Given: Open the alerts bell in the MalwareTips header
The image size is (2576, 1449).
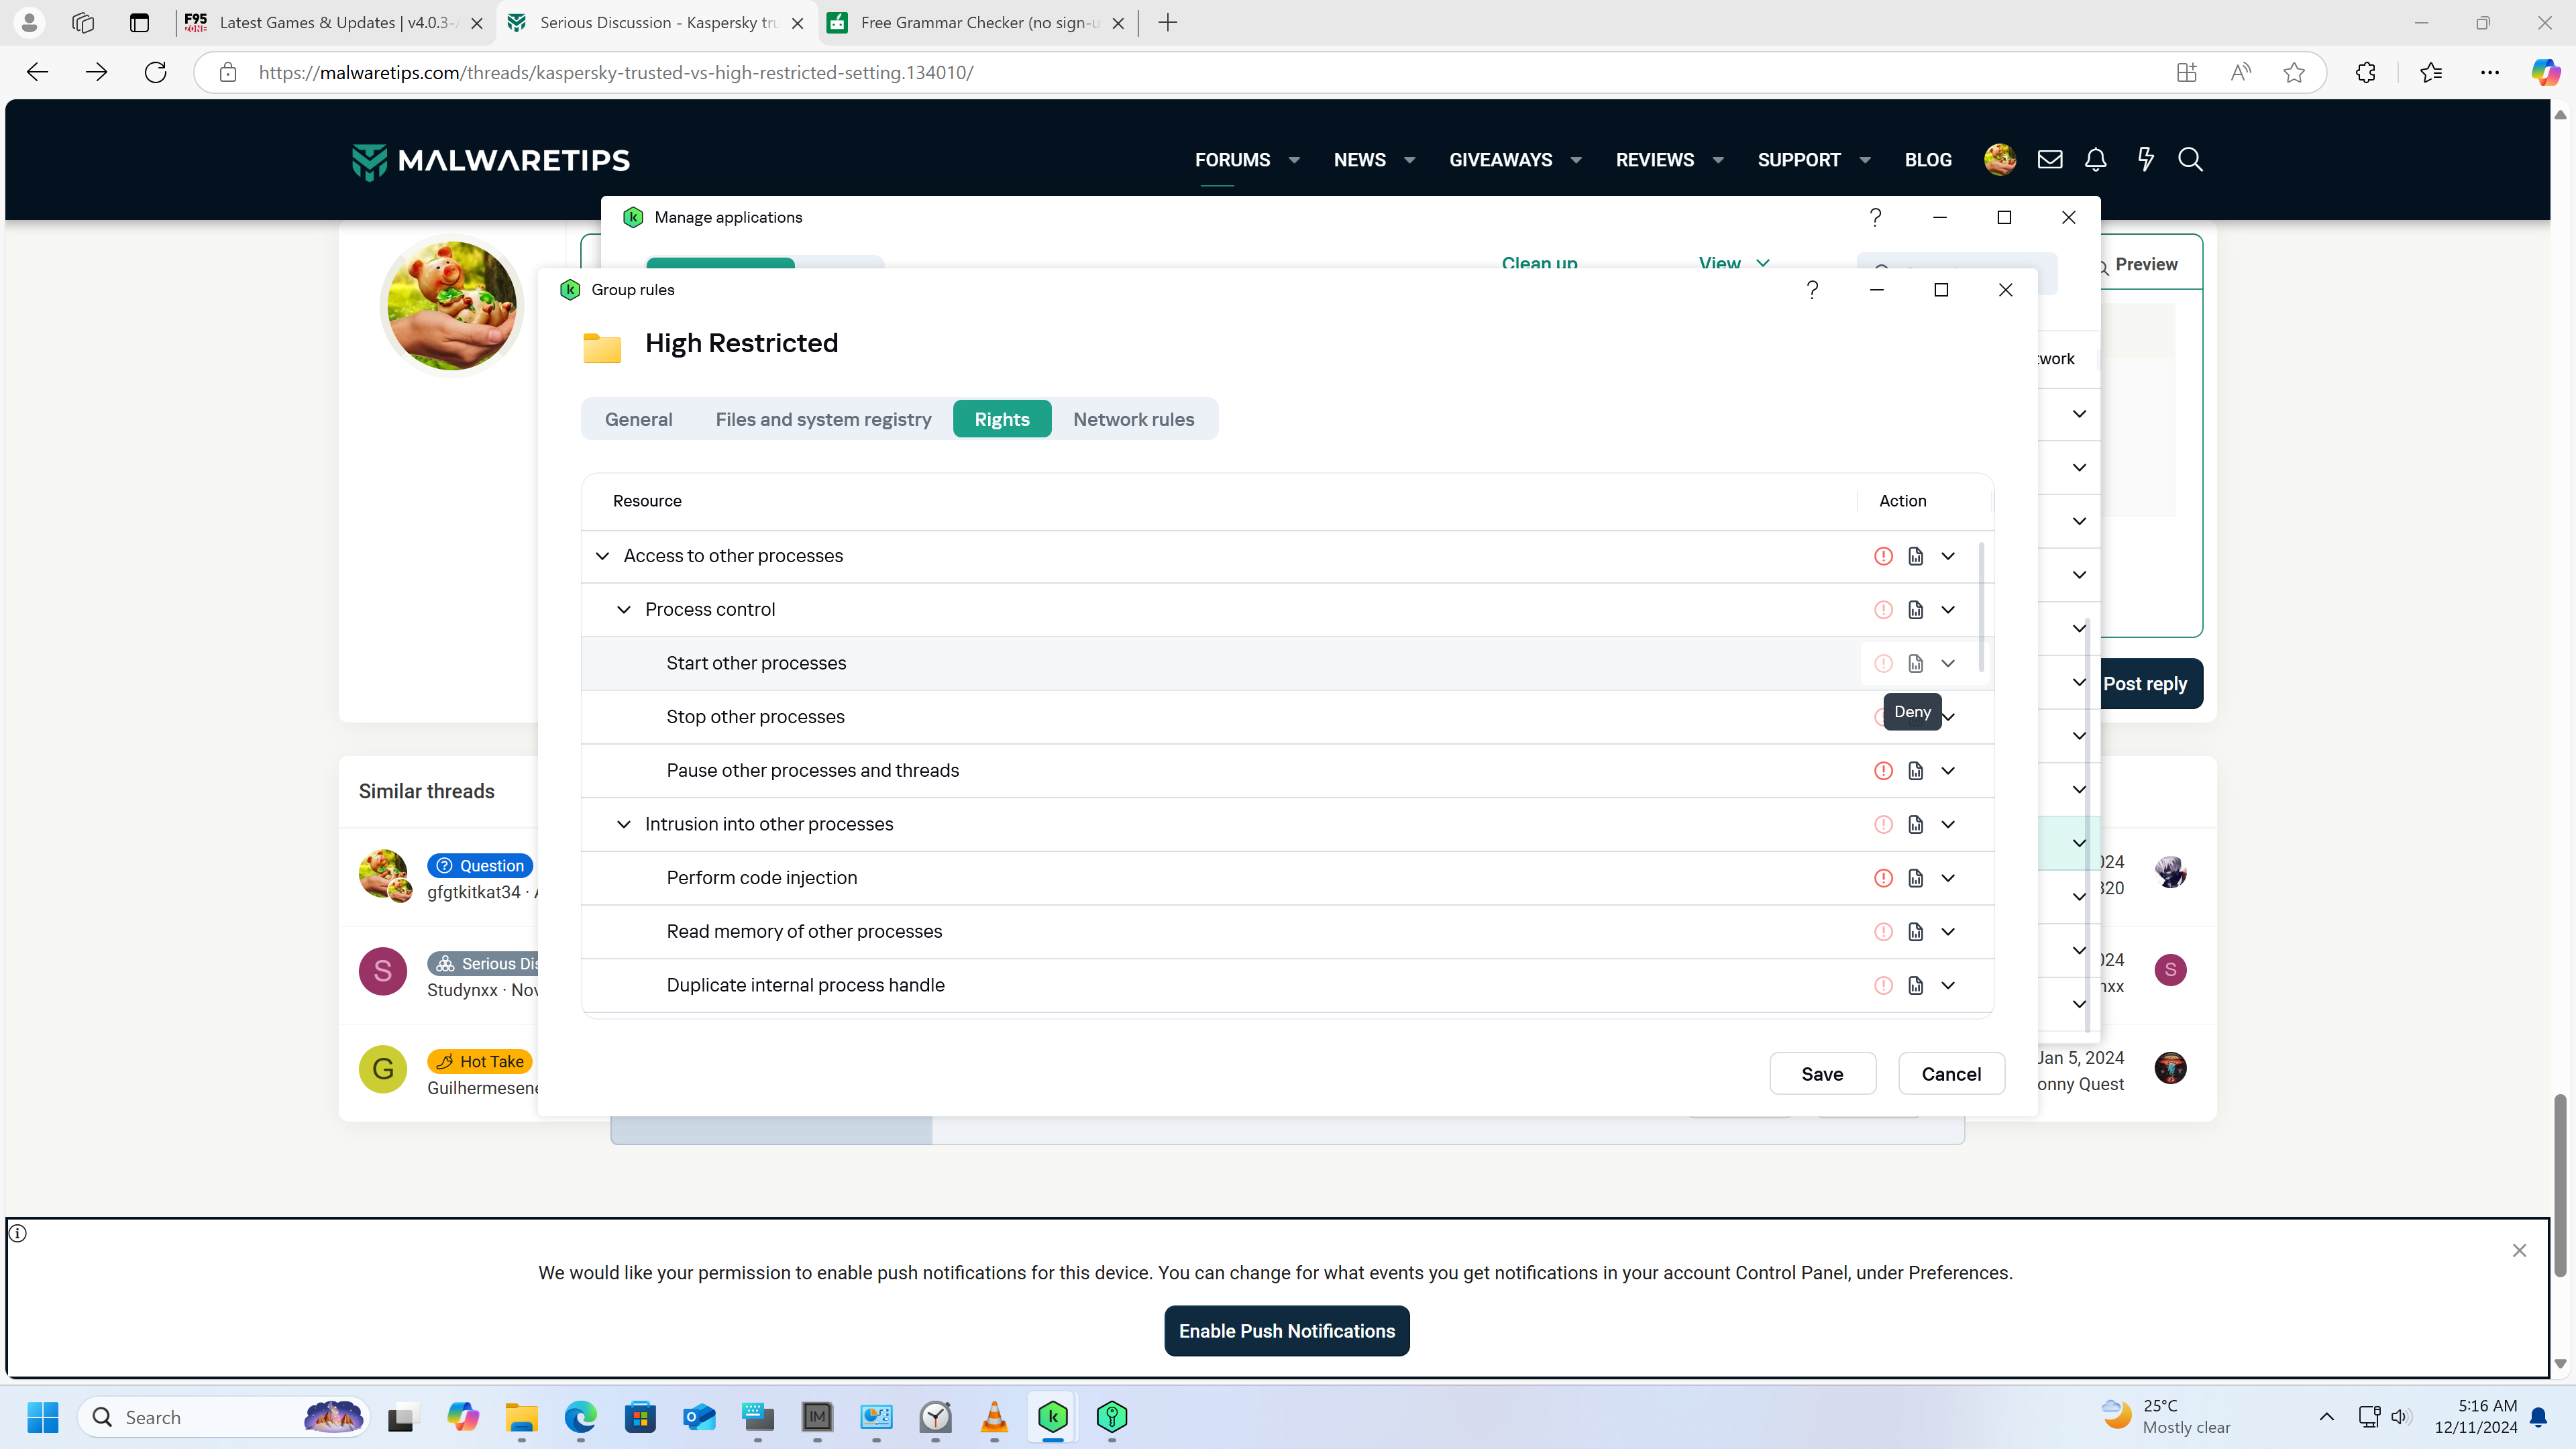Looking at the screenshot, I should pyautogui.click(x=2095, y=160).
